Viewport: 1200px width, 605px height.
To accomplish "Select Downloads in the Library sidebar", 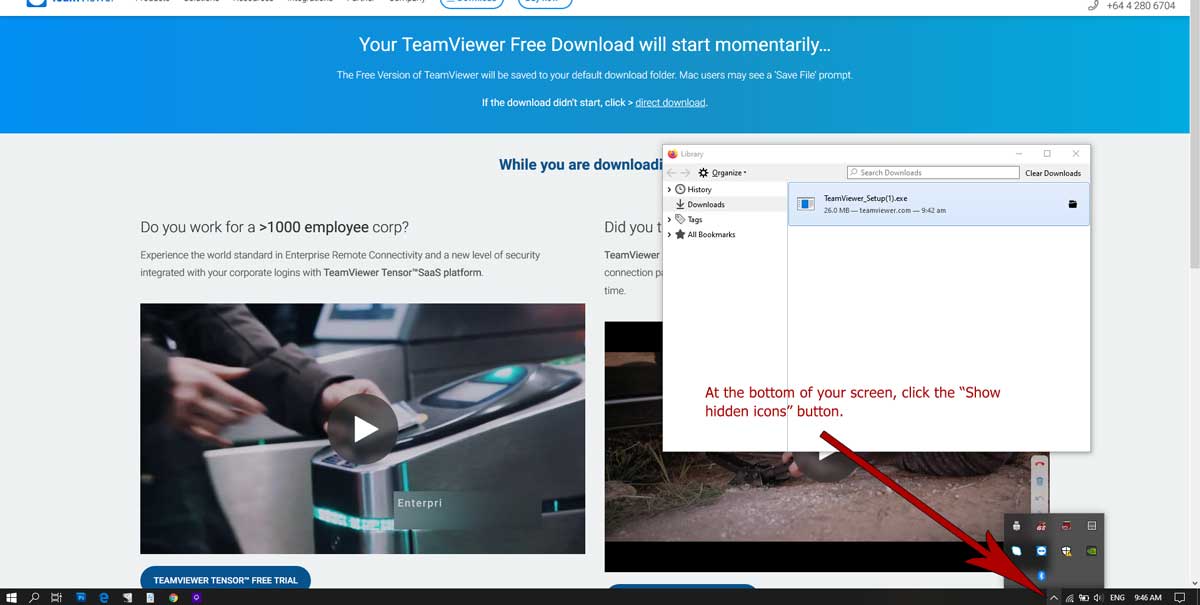I will coord(706,204).
